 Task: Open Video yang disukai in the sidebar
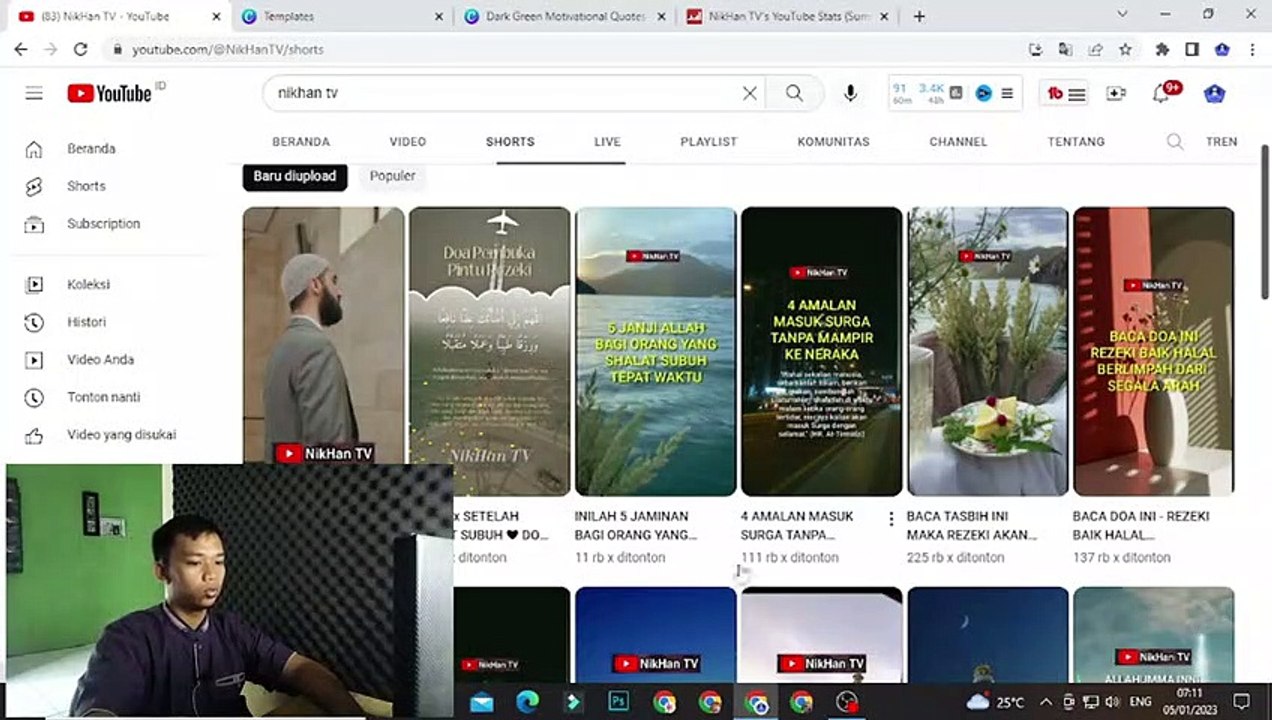tap(122, 434)
